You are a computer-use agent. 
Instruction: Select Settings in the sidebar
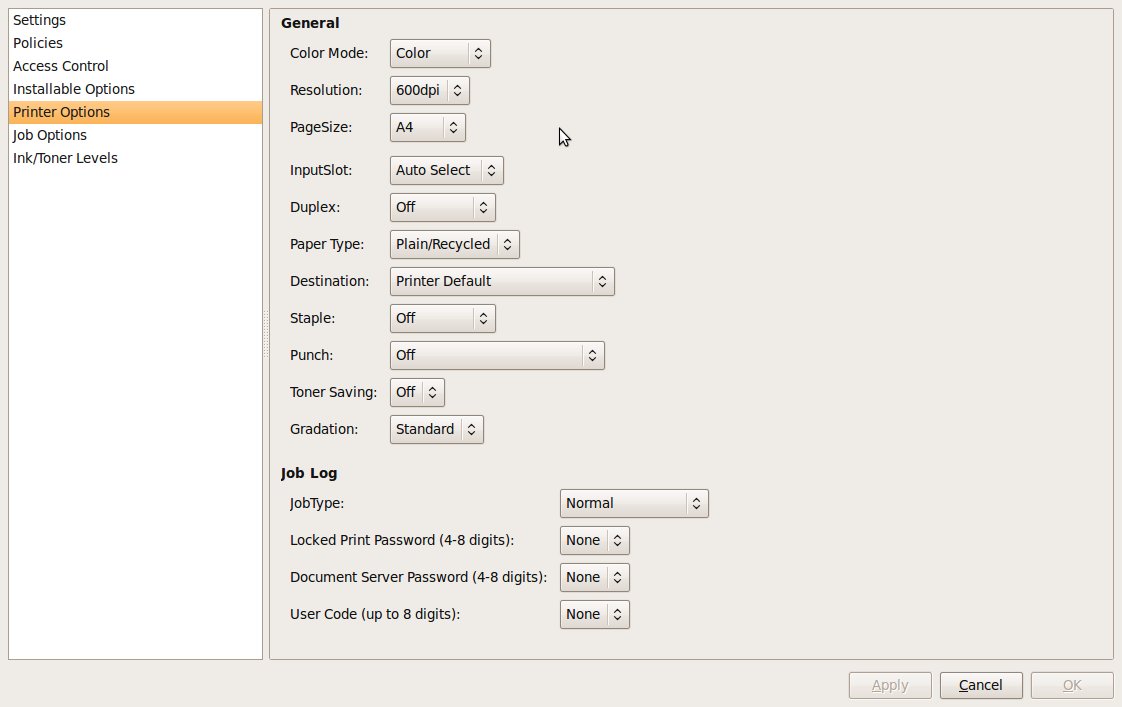coord(40,20)
